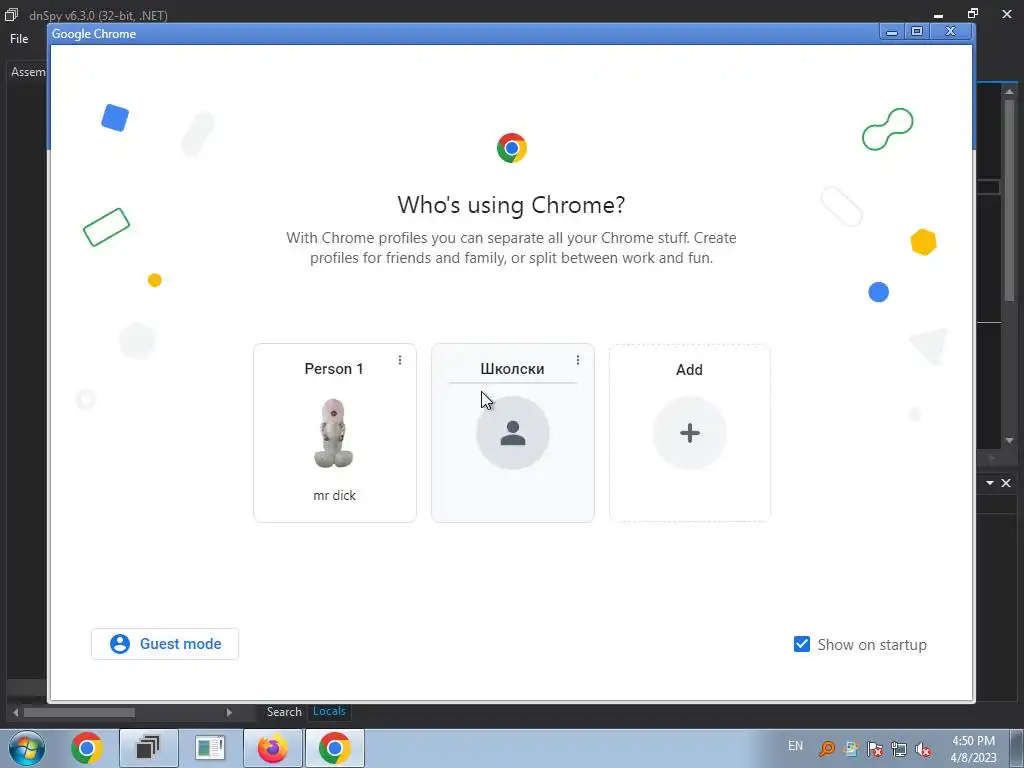Viewport: 1024px width, 768px height.
Task: Close the Google Chrome profile window
Action: point(951,31)
